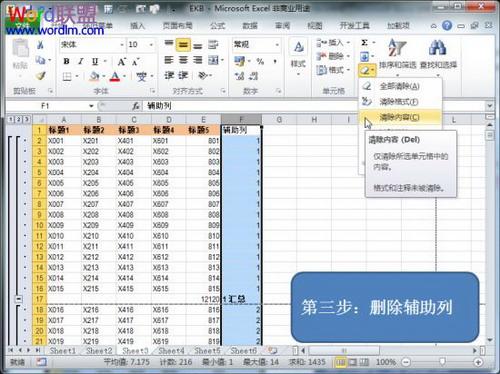Click the text orientation icon
This screenshot has width=500, height=374.
click(x=203, y=76)
